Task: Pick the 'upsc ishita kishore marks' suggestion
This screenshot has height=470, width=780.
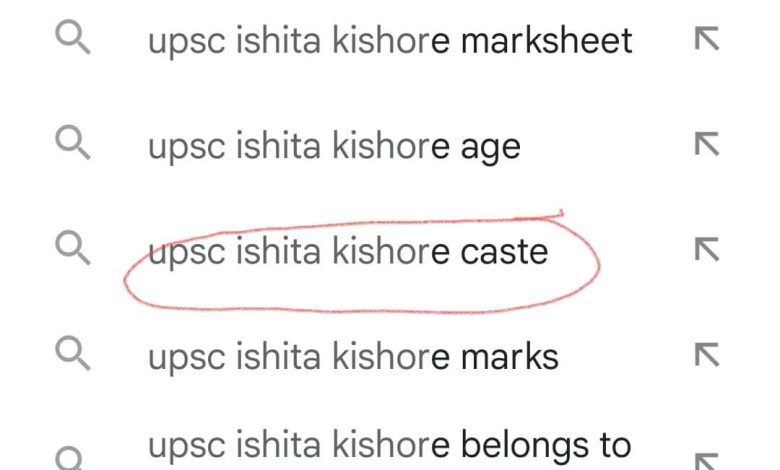Action: click(x=353, y=356)
